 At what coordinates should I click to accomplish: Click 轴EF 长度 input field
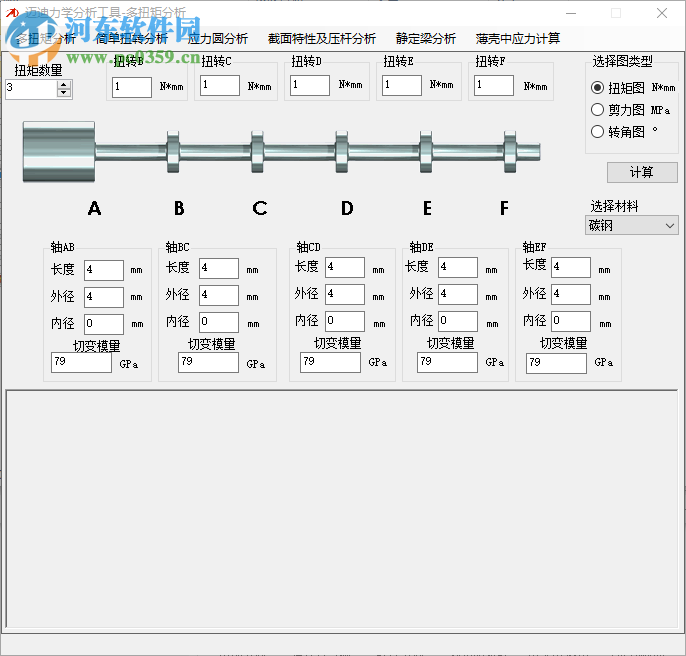pyautogui.click(x=570, y=267)
